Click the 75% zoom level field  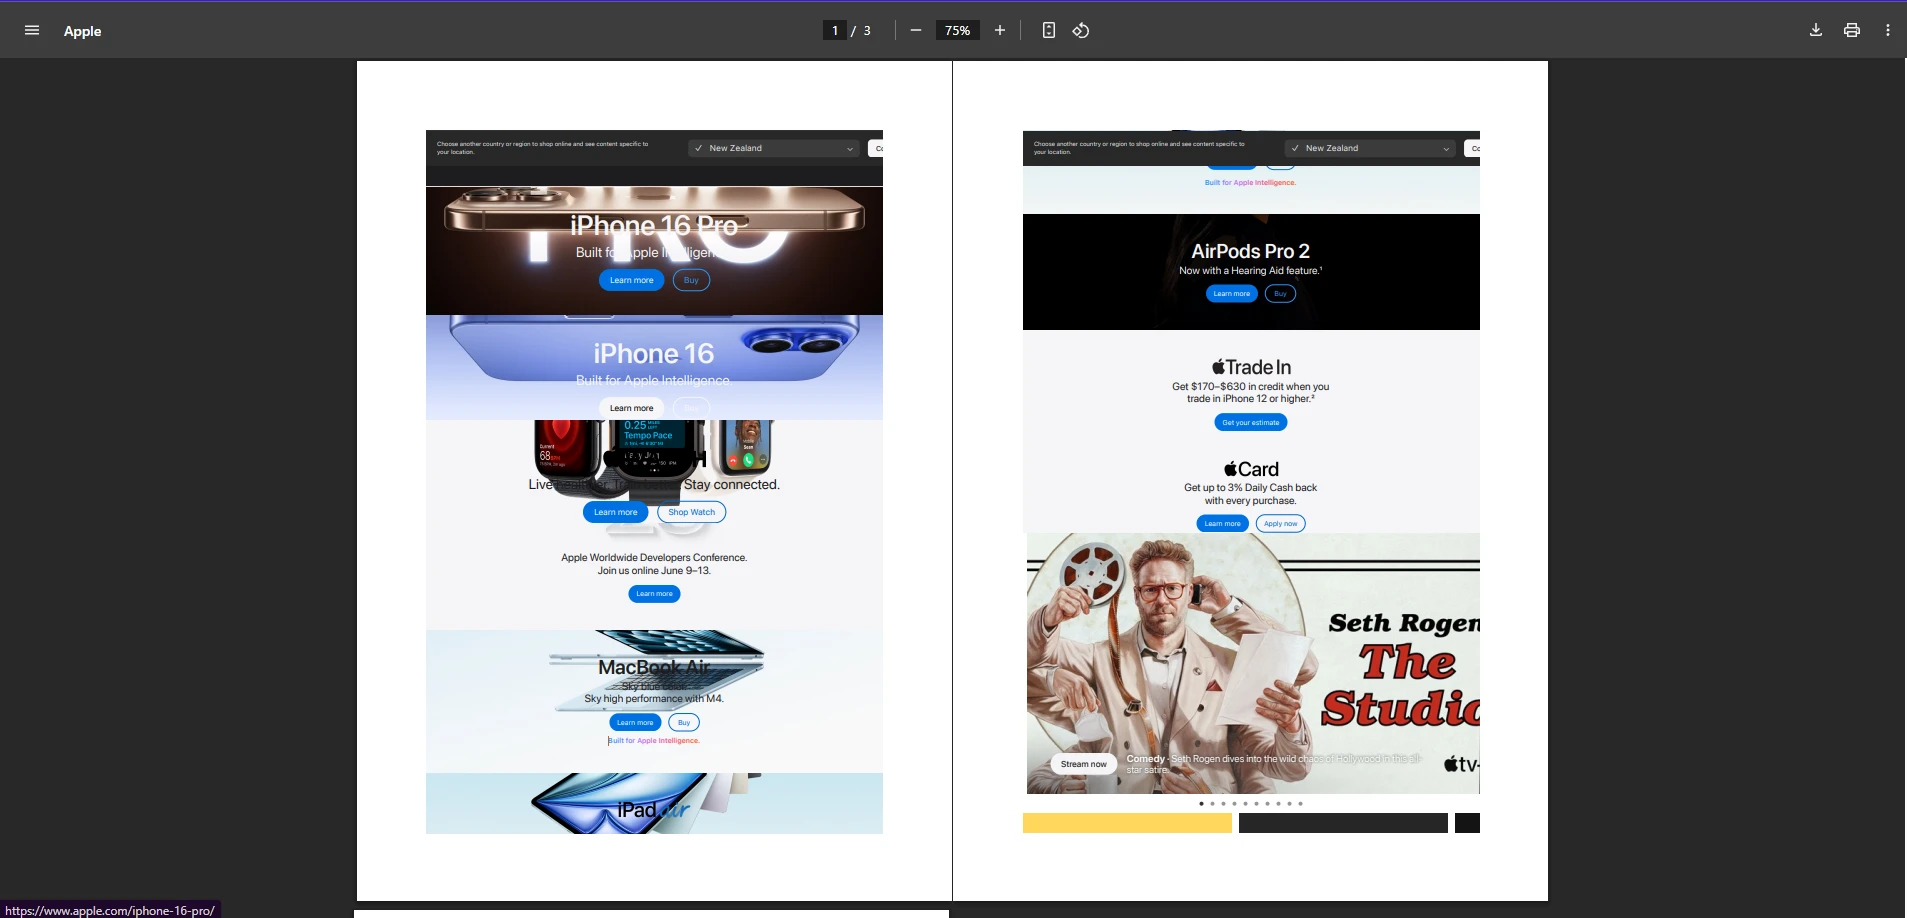point(957,31)
